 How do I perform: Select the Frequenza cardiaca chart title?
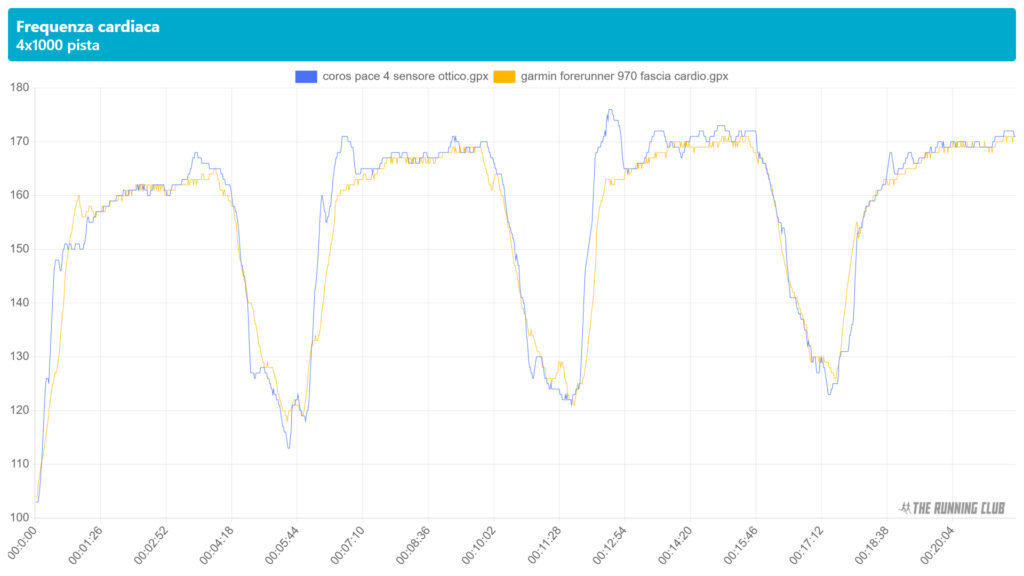(88, 27)
